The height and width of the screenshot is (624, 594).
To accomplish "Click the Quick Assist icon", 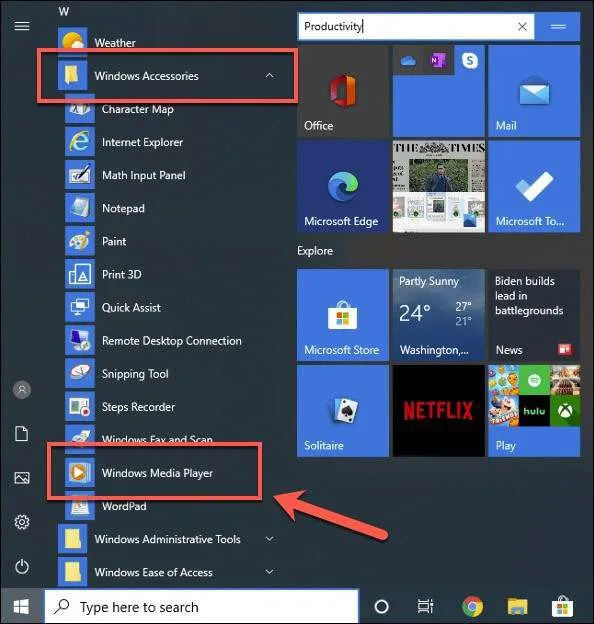I will coord(80,307).
